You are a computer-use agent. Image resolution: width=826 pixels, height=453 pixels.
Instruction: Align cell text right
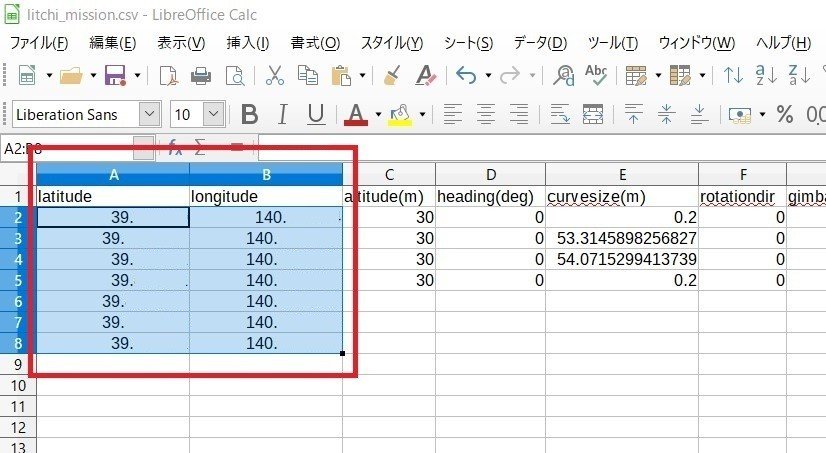[x=519, y=114]
